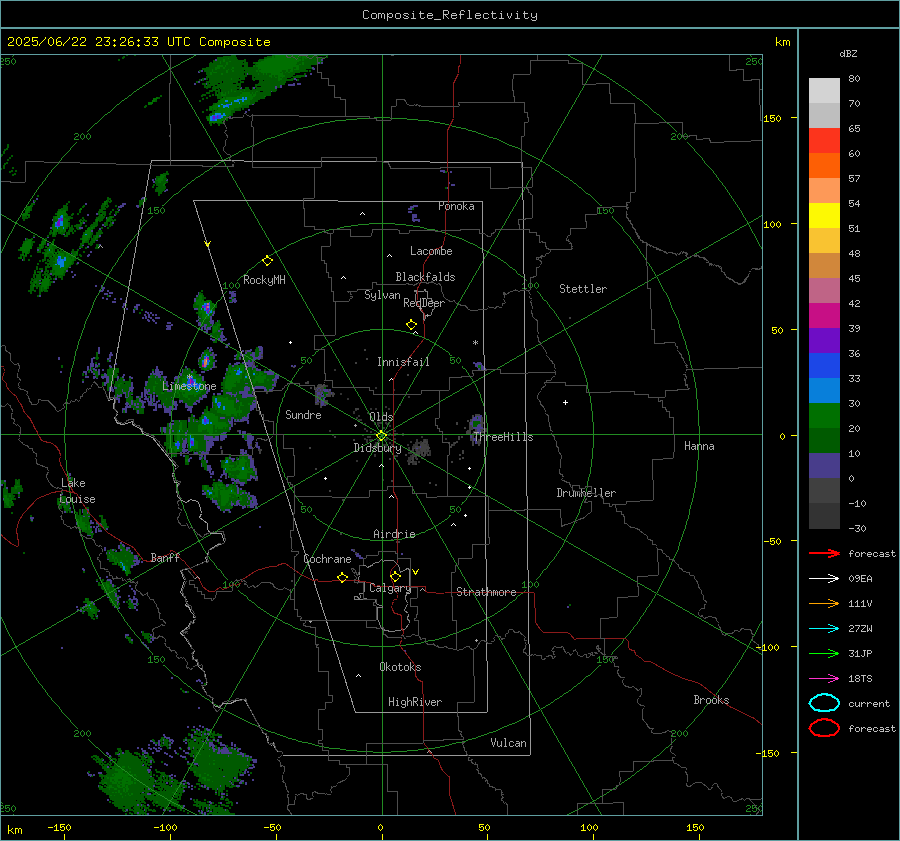
Task: Click the Stettler town label
Action: (583, 289)
